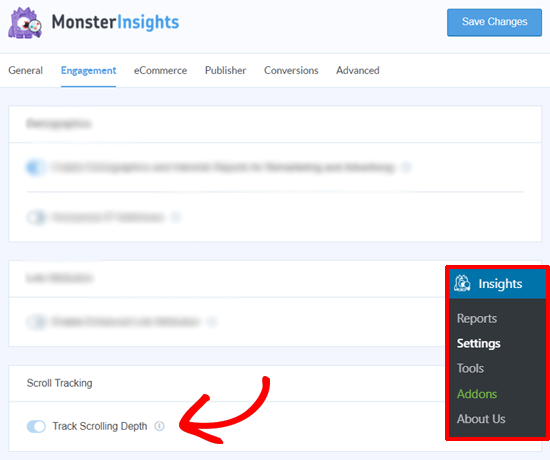Click the Save Changes button

[494, 22]
